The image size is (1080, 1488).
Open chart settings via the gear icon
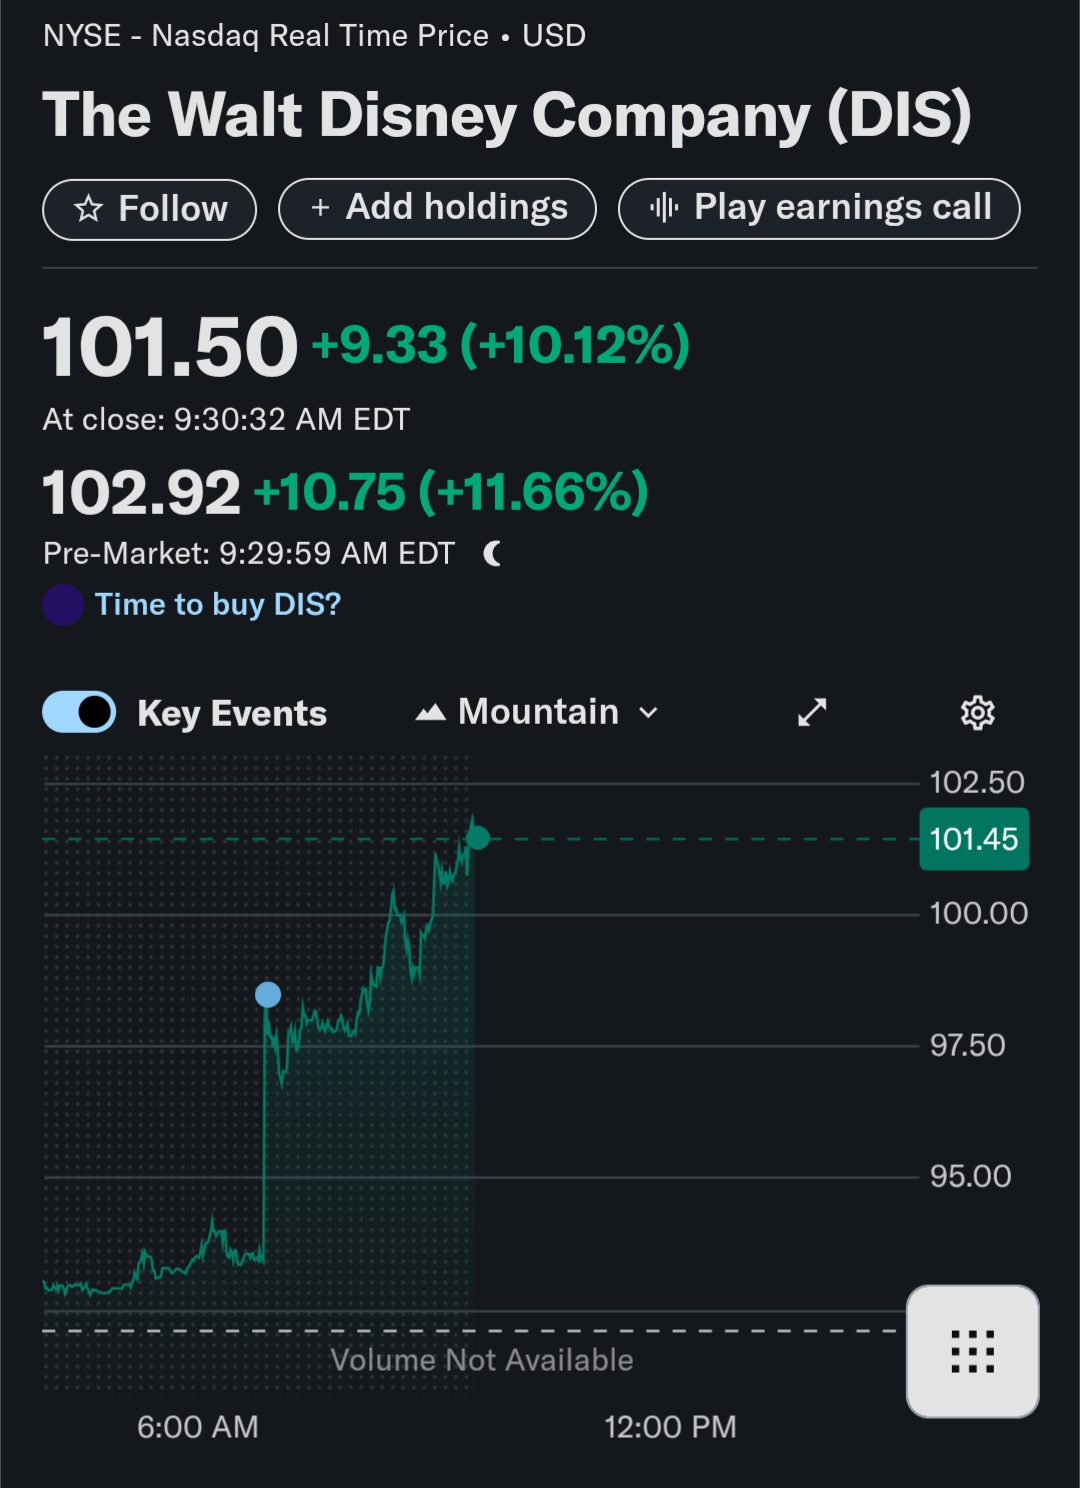pos(977,713)
